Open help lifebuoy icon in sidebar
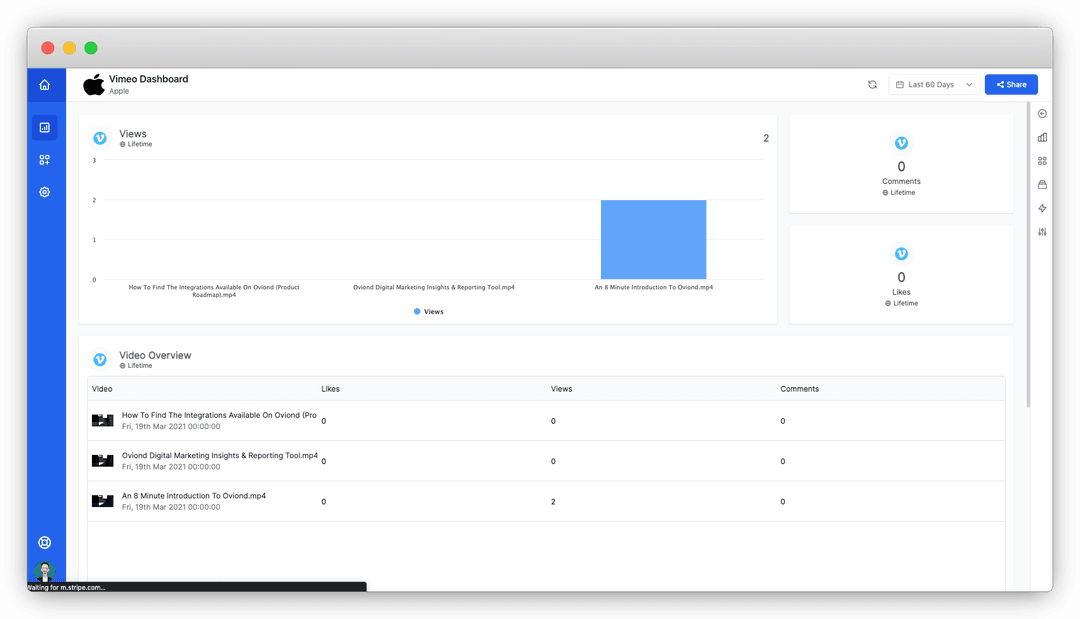 [45, 543]
